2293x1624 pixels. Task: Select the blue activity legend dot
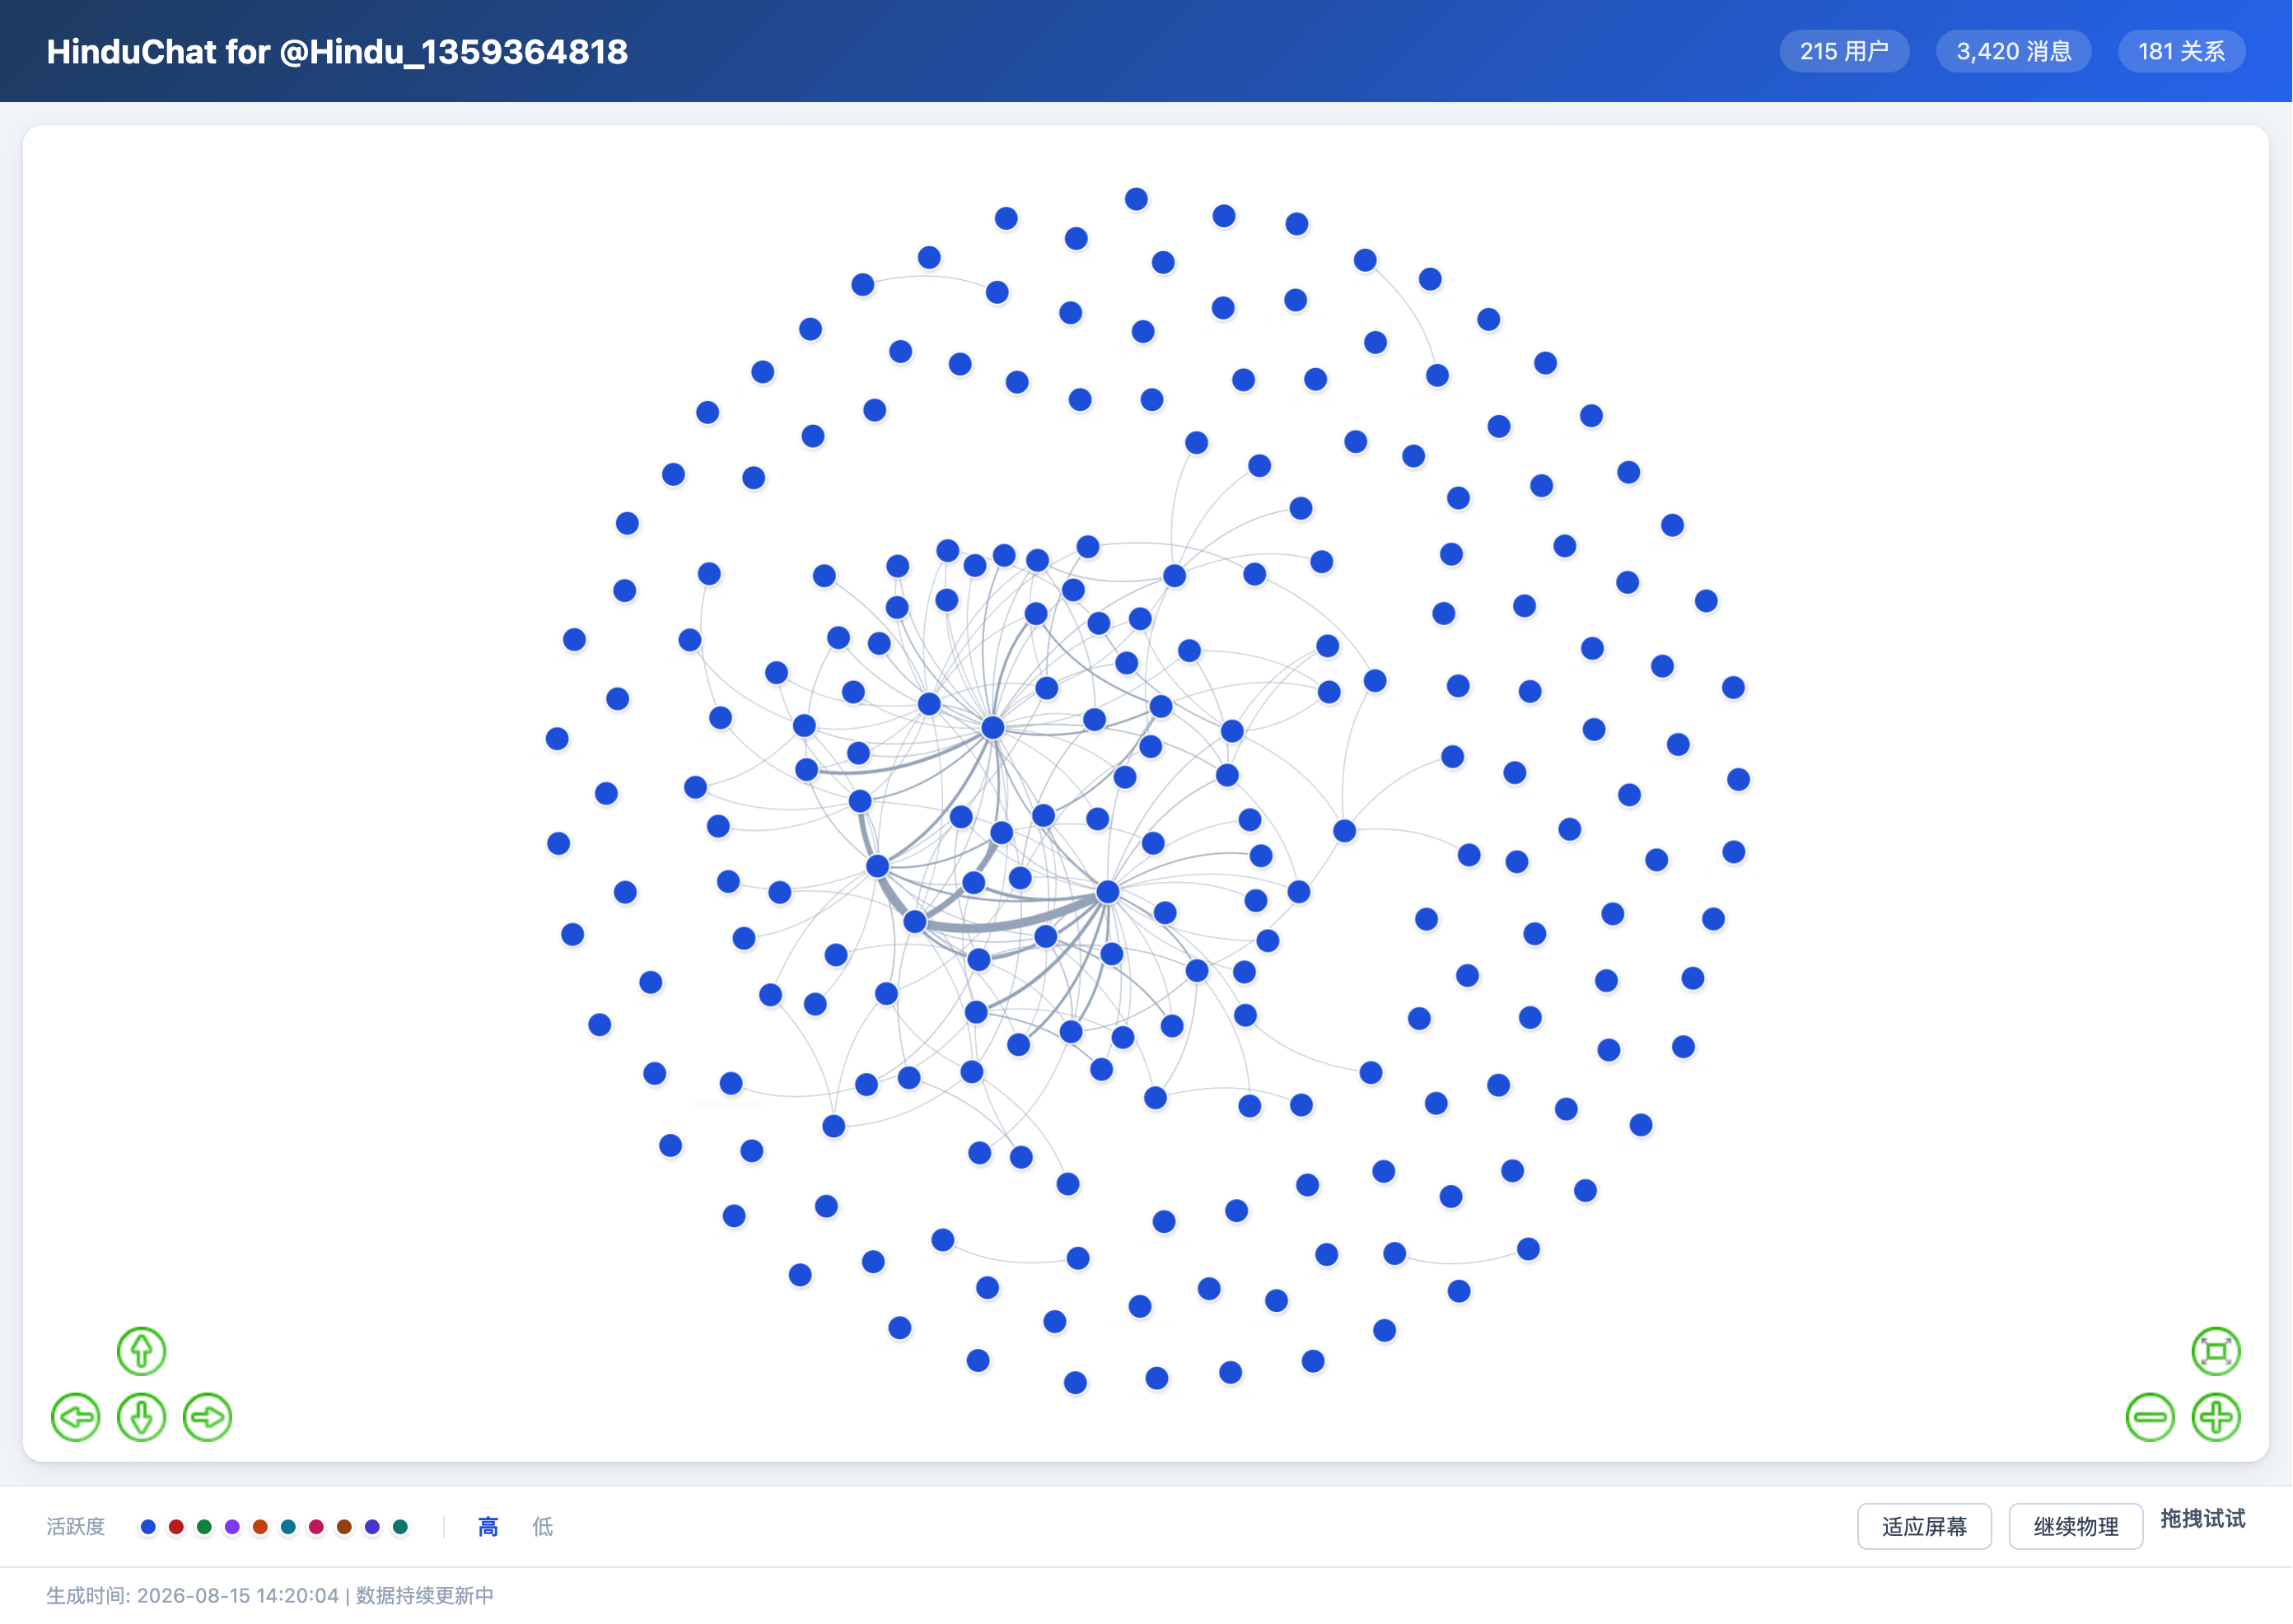pos(148,1526)
